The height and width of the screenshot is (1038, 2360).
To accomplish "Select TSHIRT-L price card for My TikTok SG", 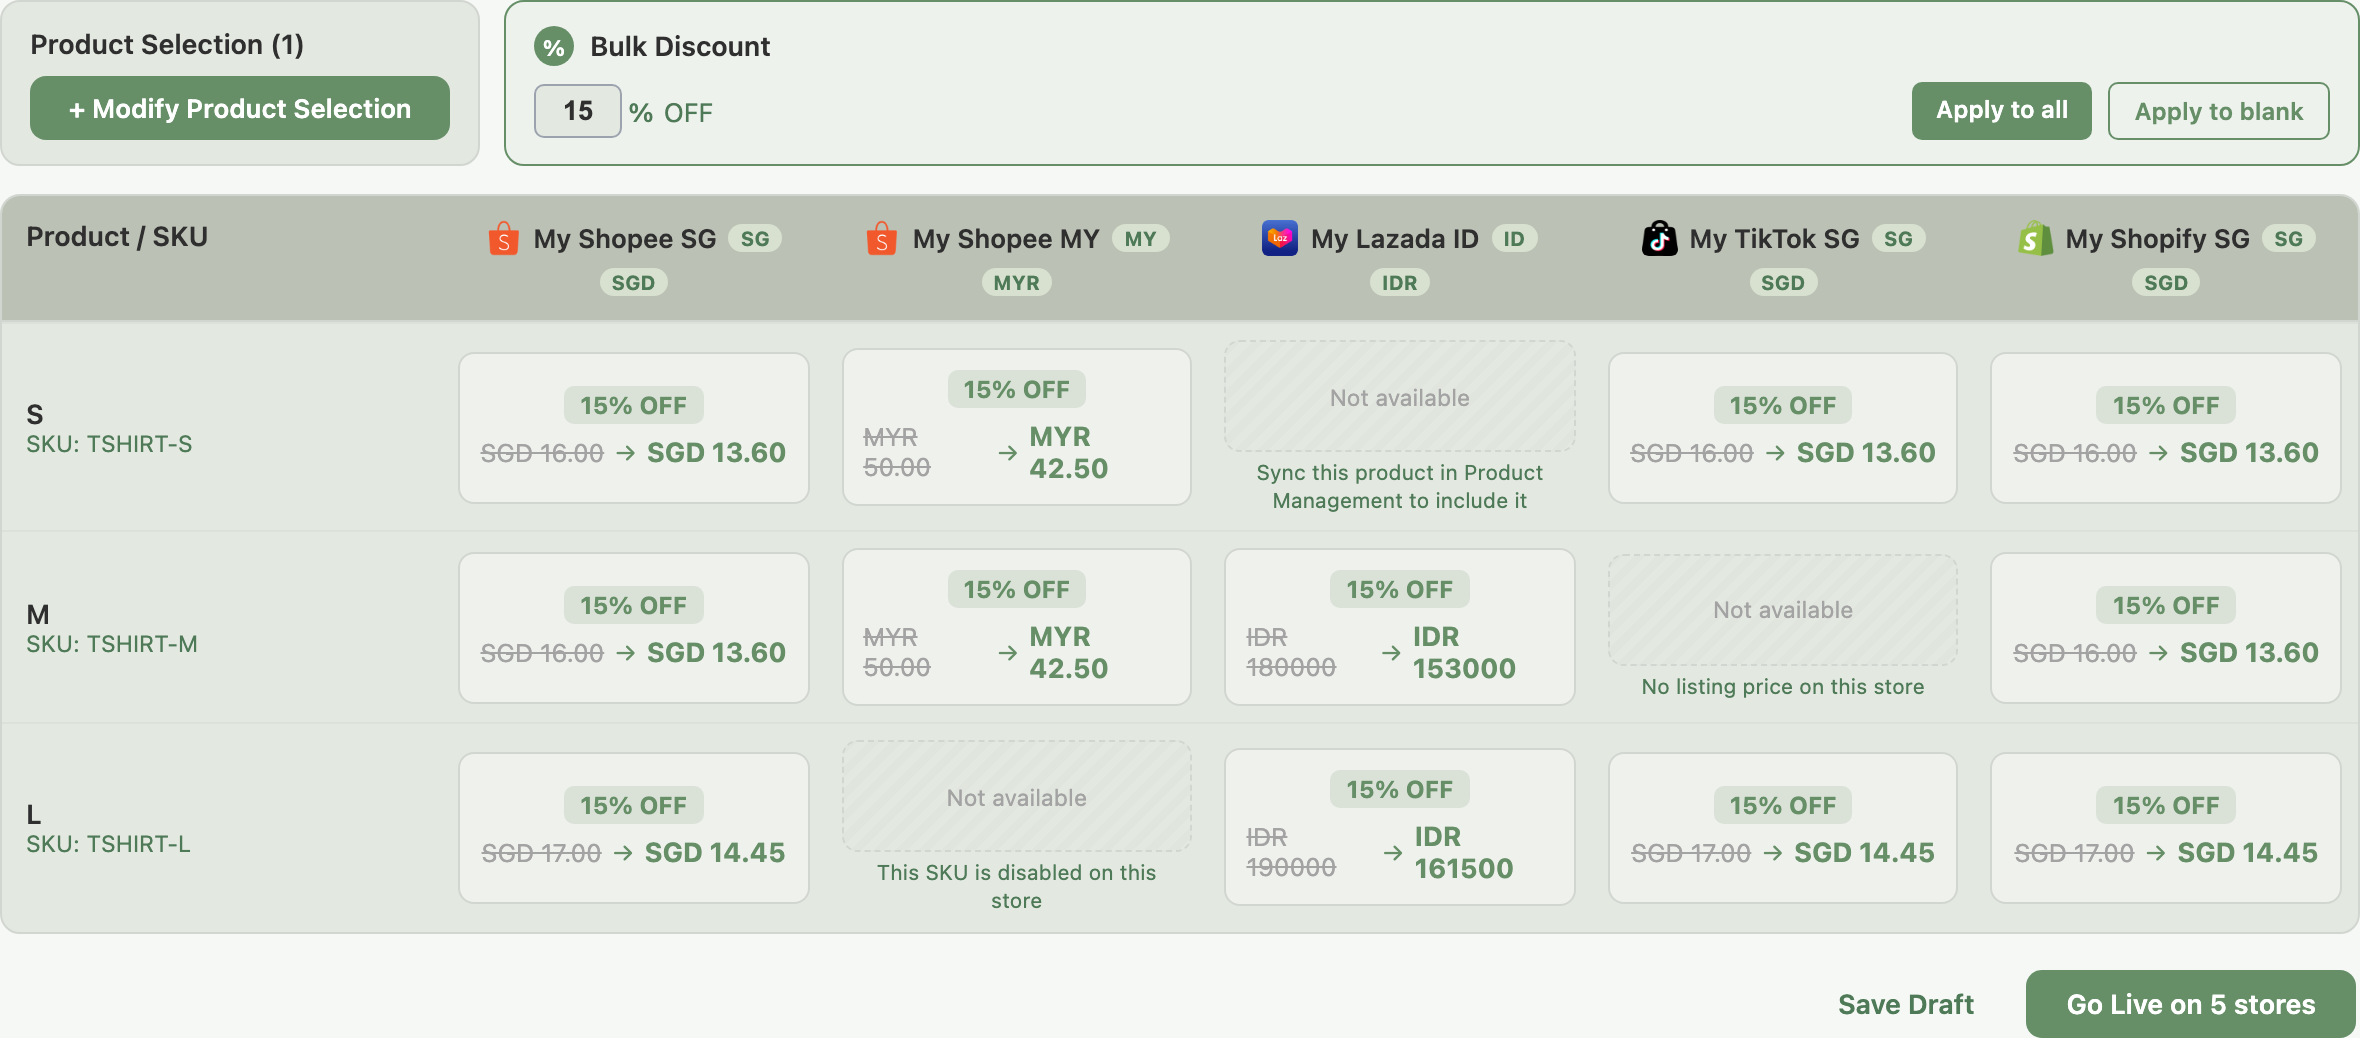I will 1783,828.
